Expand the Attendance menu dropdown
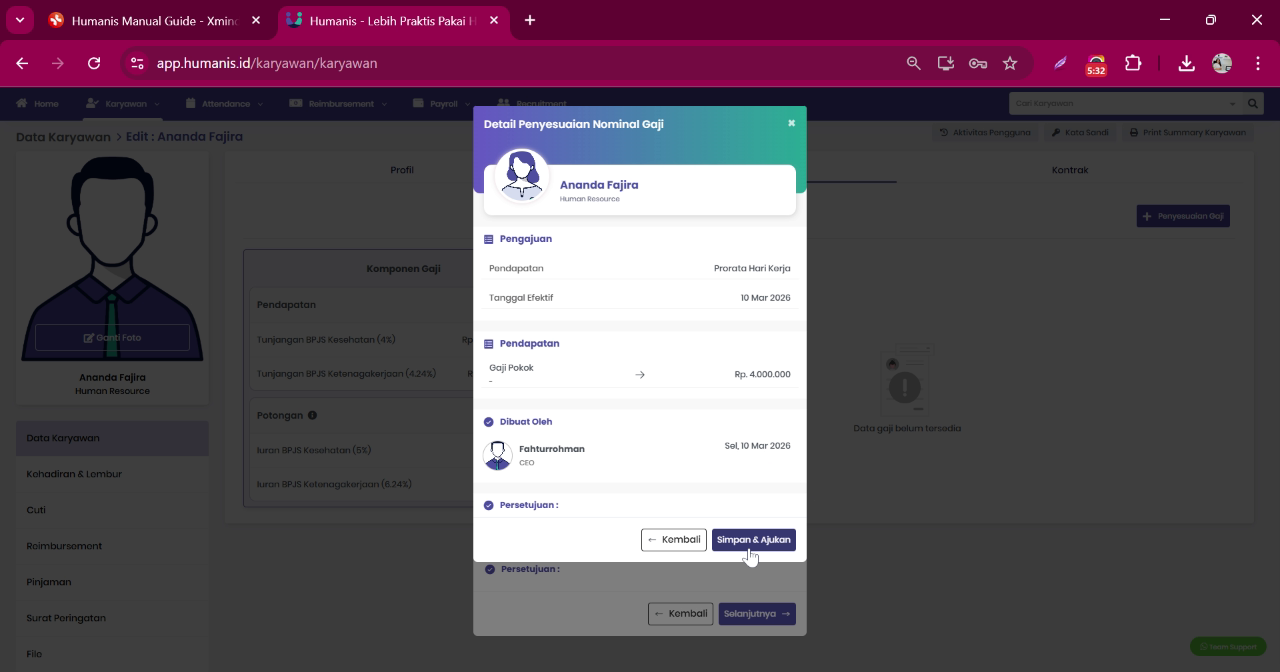This screenshot has width=1280, height=672. tap(224, 103)
